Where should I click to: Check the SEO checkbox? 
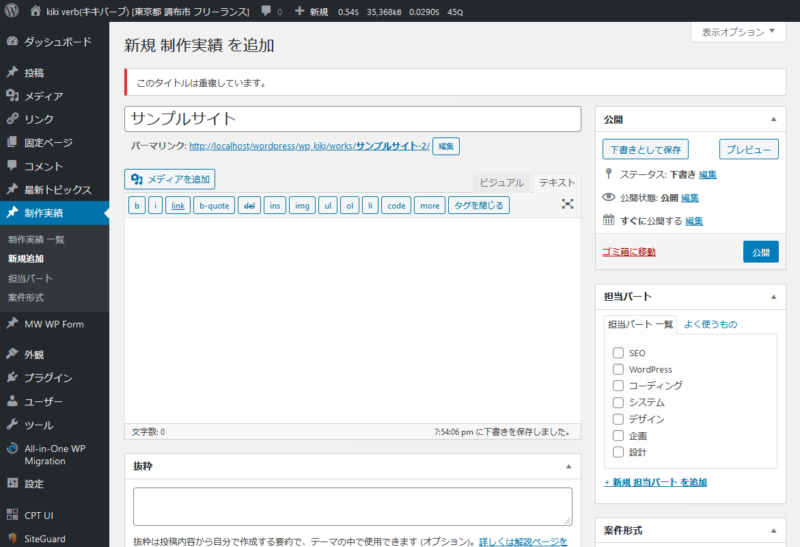tap(618, 353)
